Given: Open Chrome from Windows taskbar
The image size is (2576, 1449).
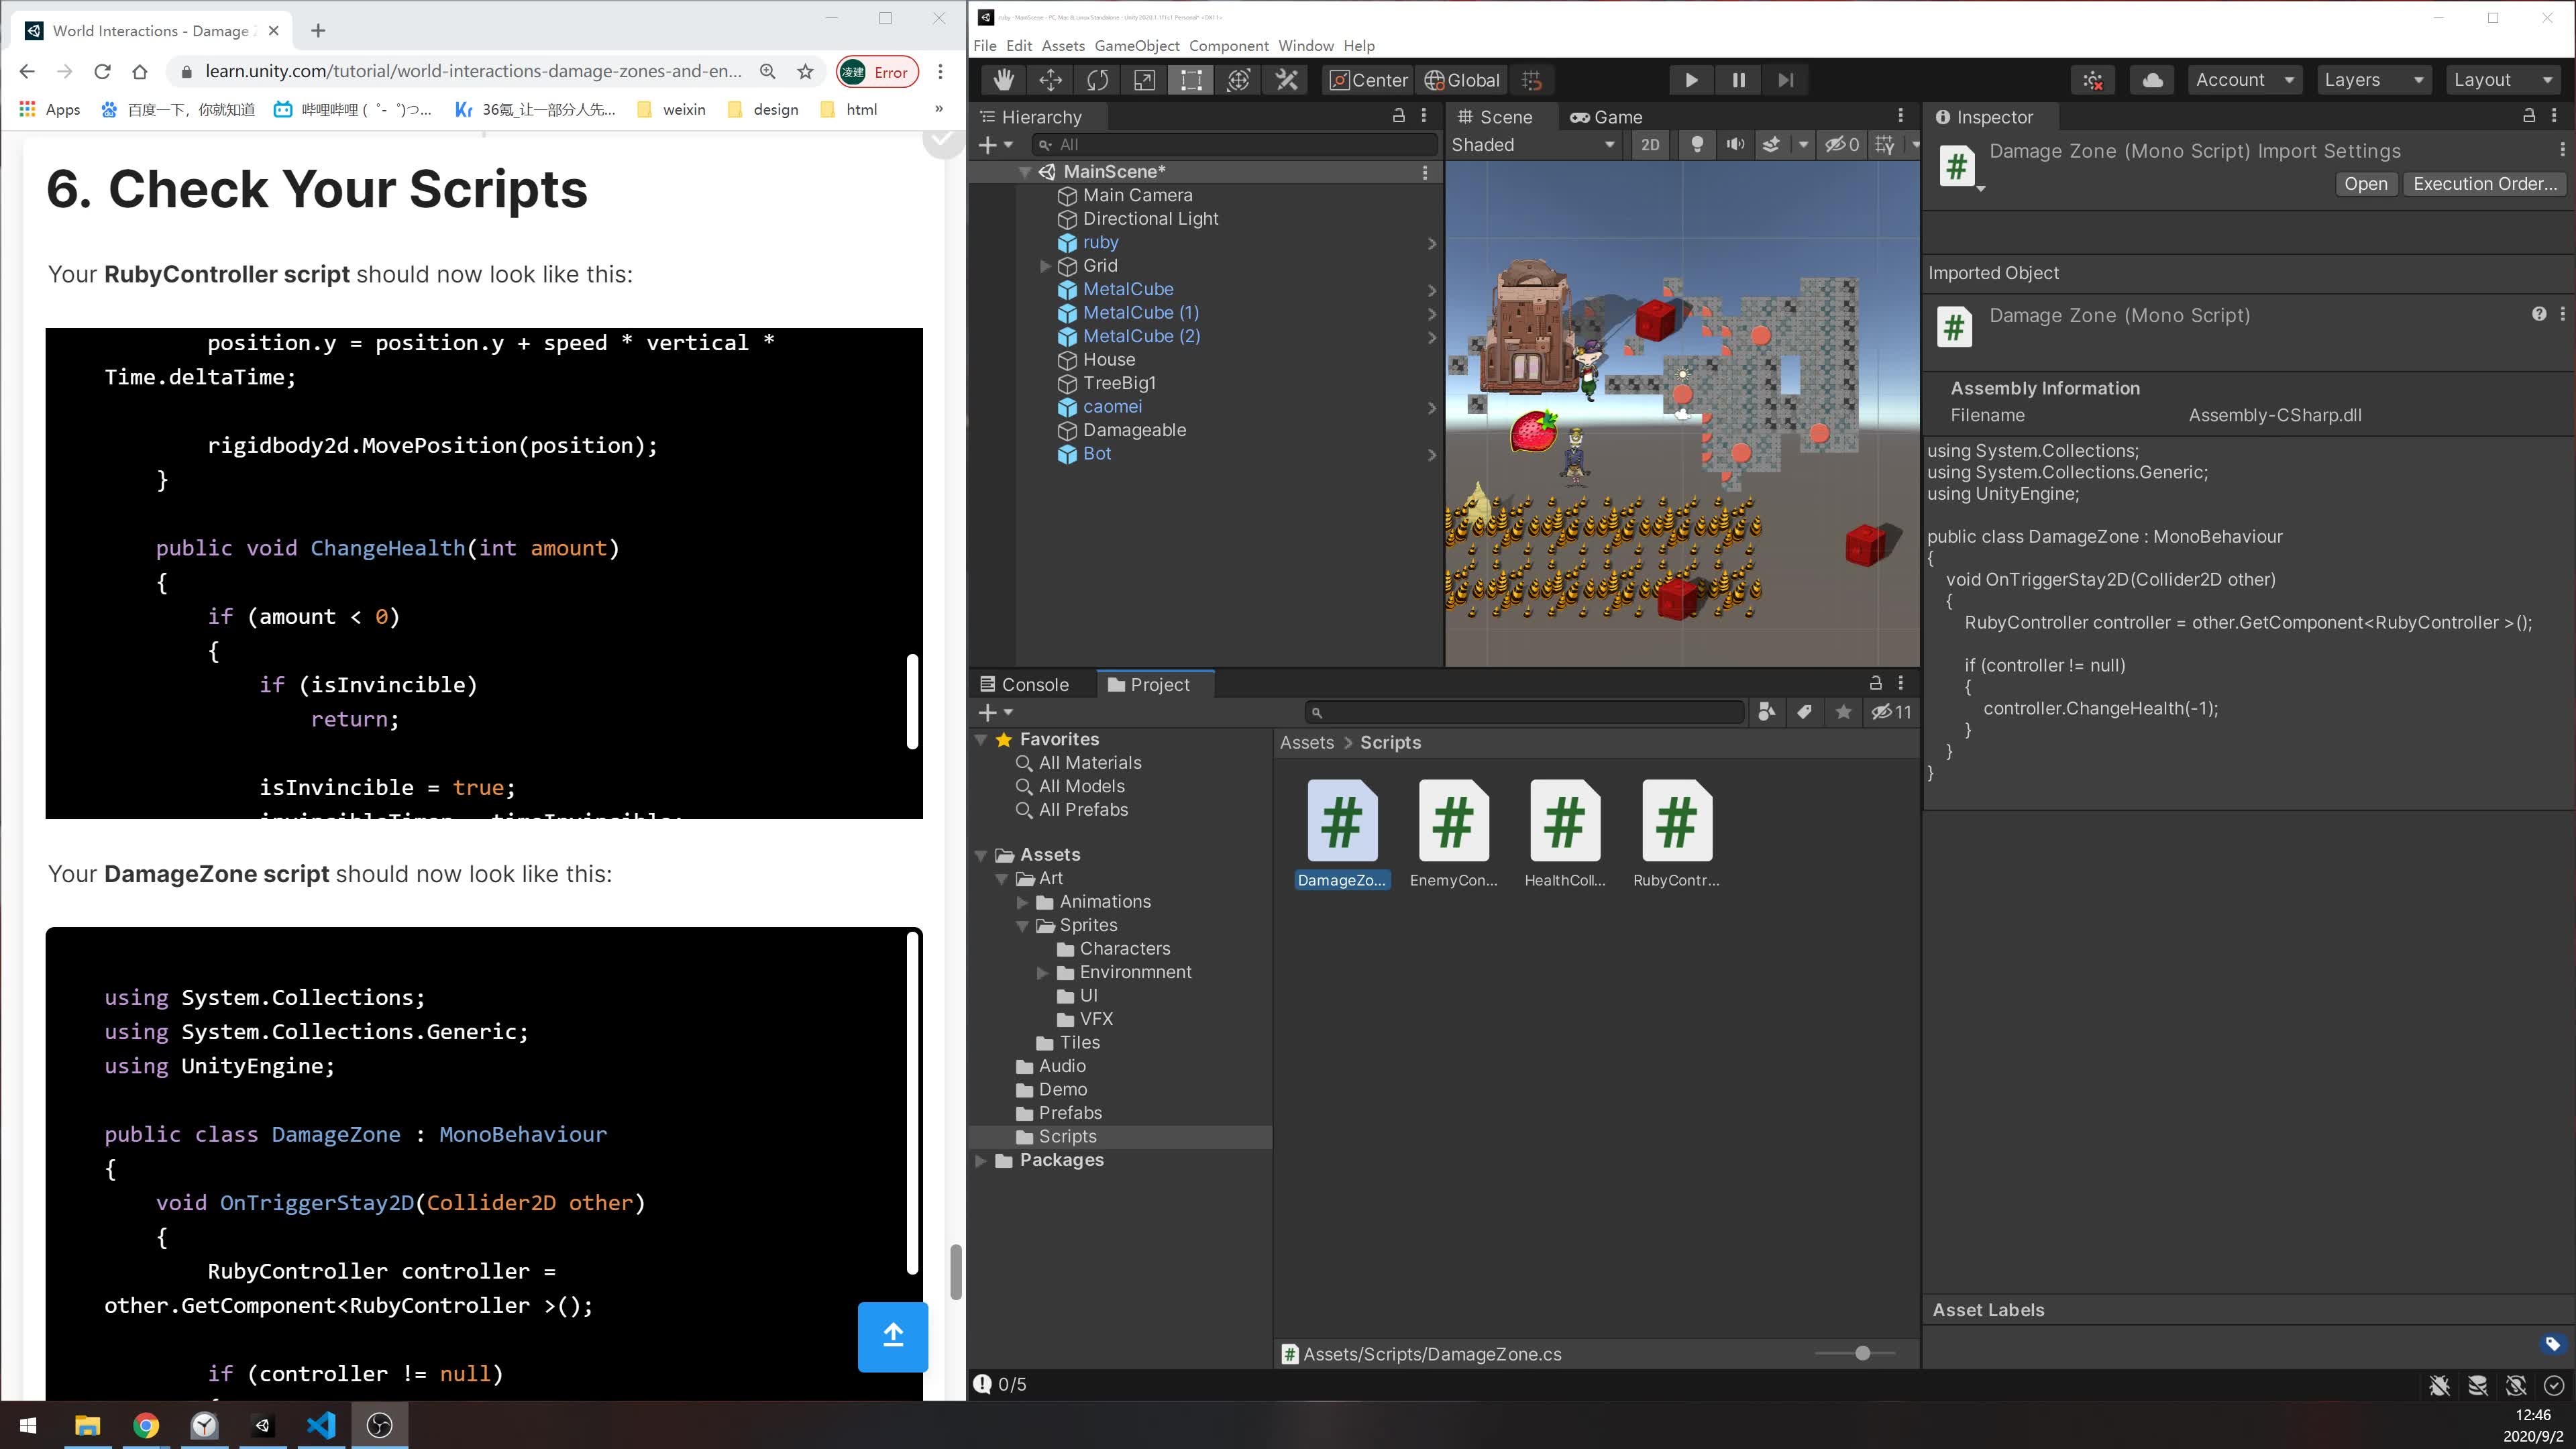Looking at the screenshot, I should point(146,1425).
